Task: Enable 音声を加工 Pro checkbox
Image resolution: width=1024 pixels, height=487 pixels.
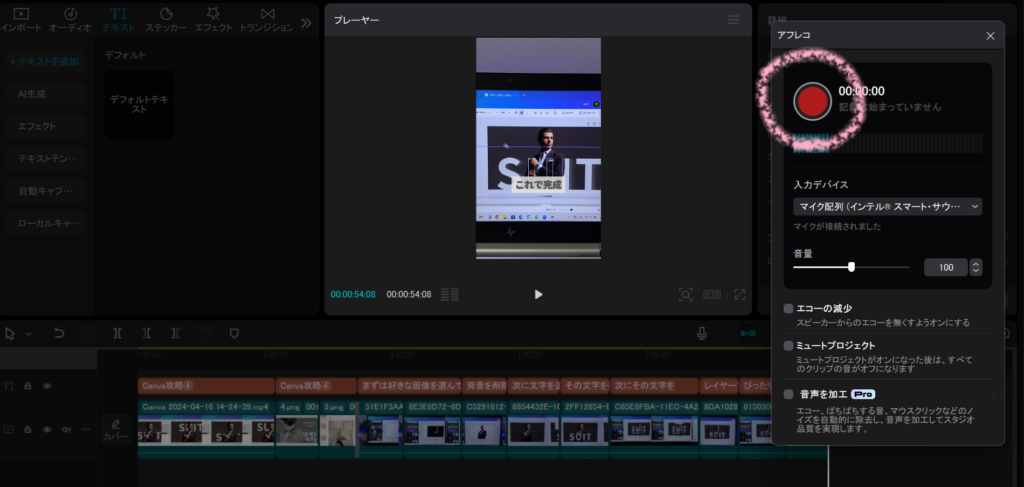Action: point(788,394)
